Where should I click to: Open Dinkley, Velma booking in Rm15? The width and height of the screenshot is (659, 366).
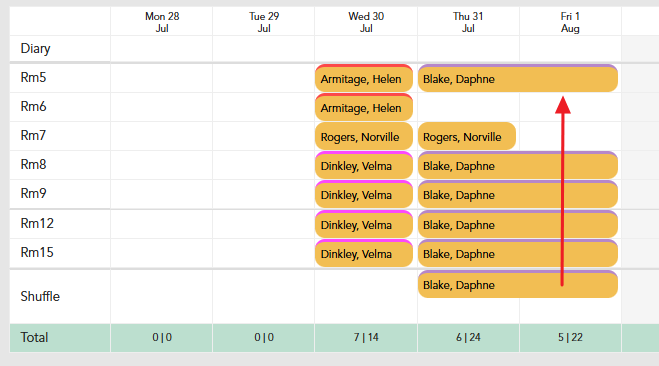pos(364,253)
